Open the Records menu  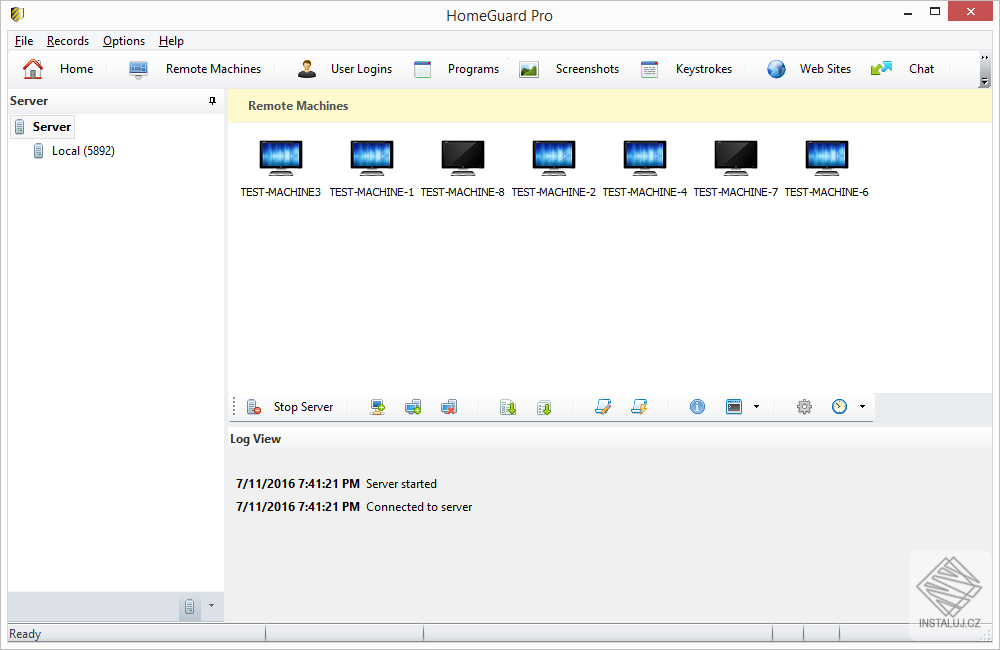click(x=68, y=41)
